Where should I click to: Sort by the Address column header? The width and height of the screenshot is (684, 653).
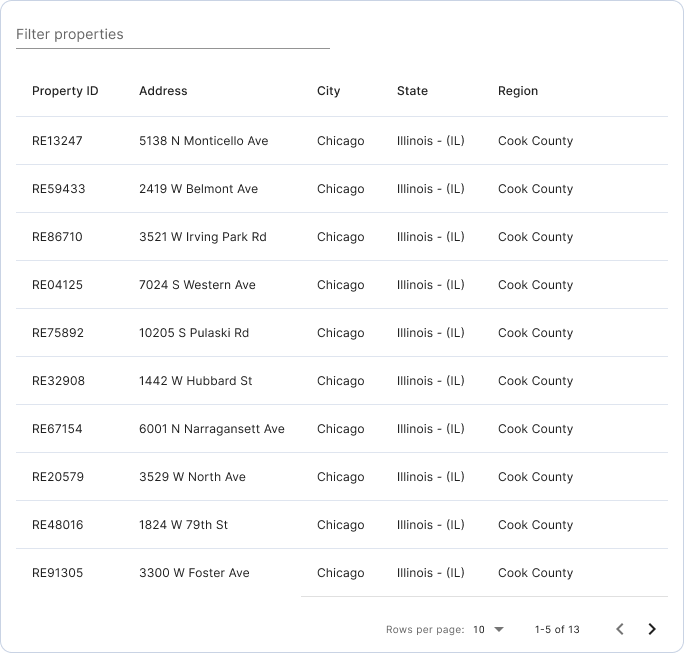163,91
